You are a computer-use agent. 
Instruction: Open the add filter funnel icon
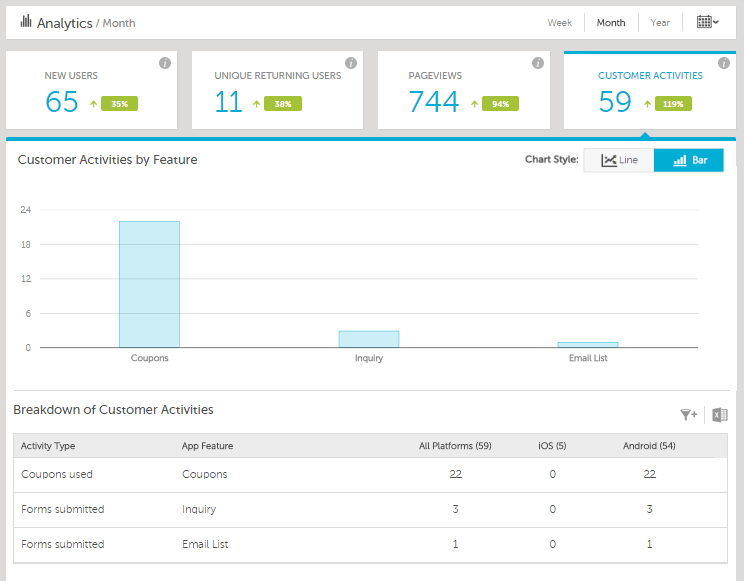688,415
